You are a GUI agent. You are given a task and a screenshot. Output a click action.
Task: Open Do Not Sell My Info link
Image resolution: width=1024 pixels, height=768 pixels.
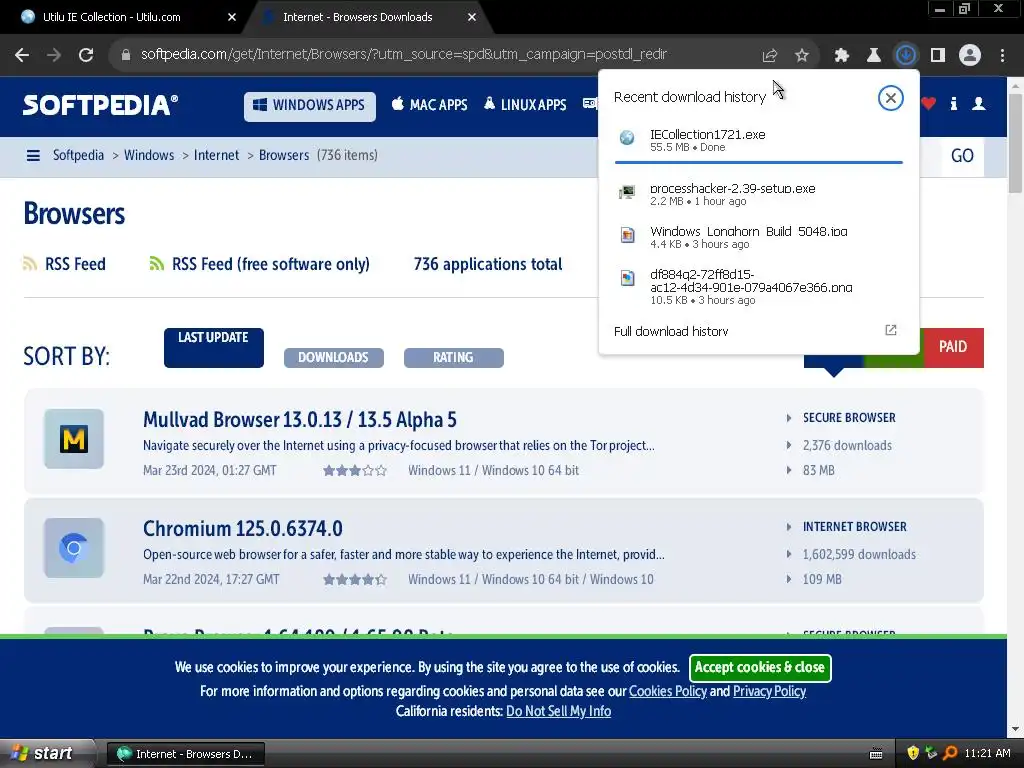tap(558, 711)
